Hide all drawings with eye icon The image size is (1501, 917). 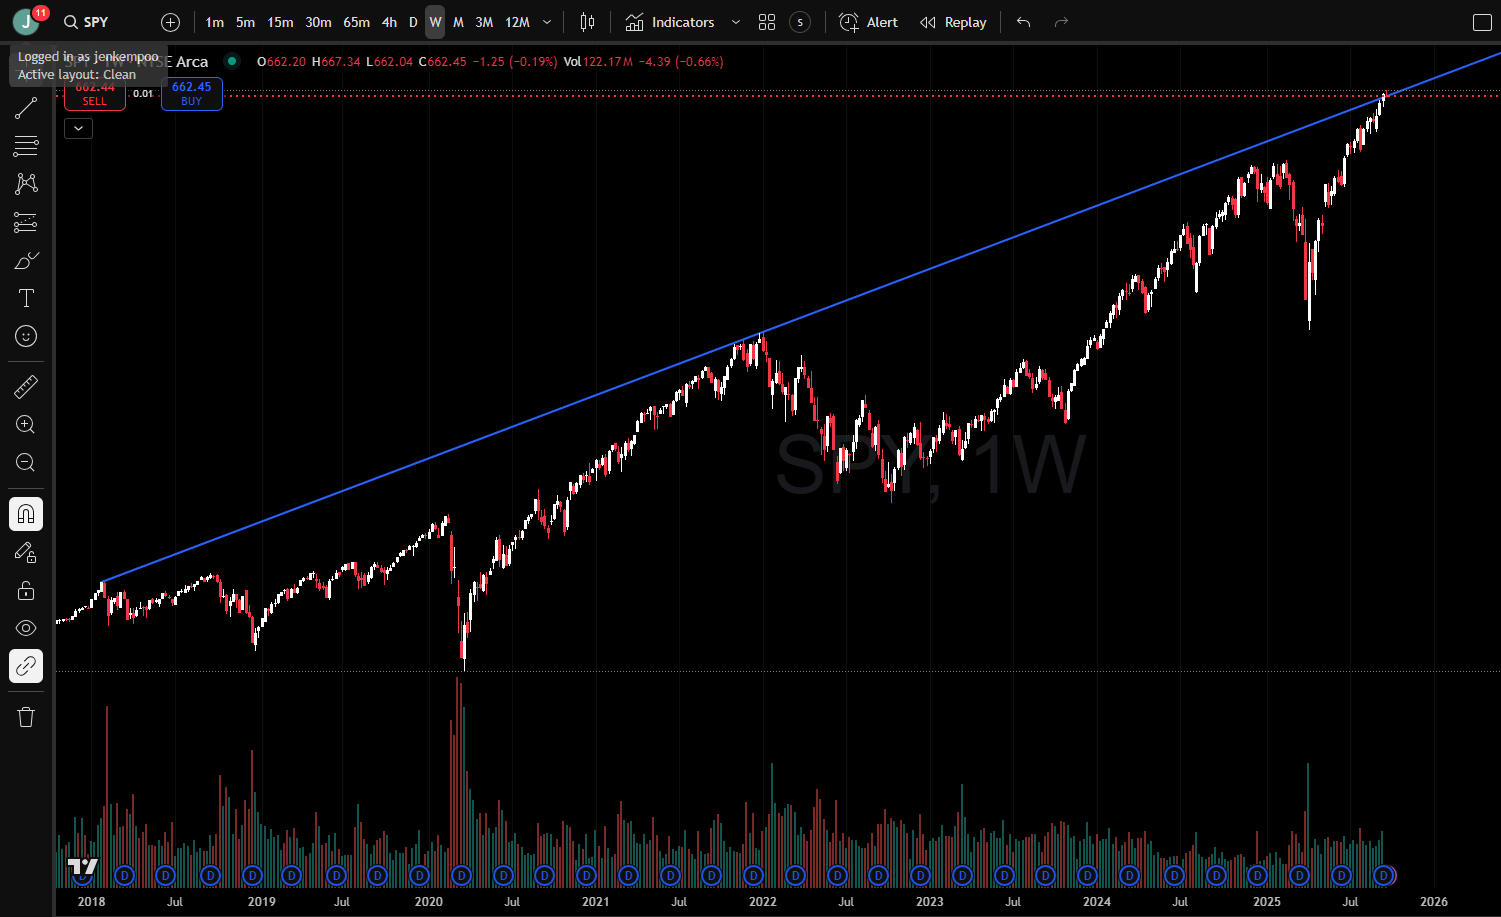26,628
